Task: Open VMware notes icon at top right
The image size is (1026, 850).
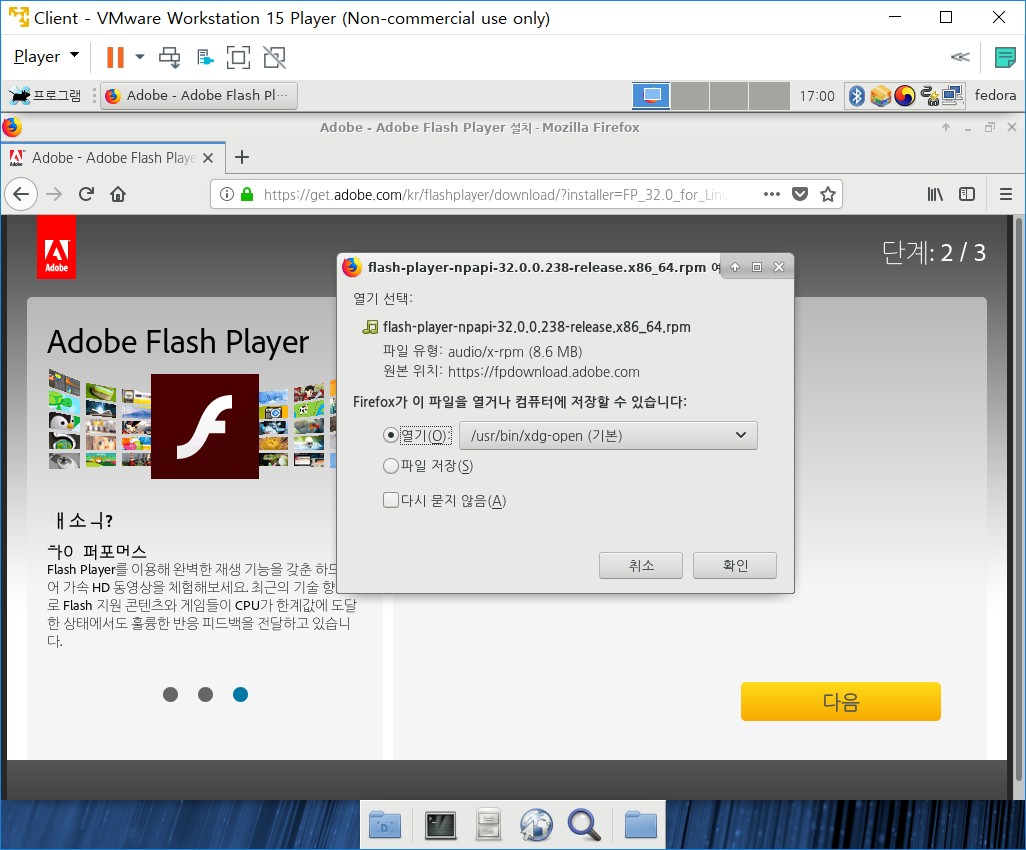Action: [1004, 58]
